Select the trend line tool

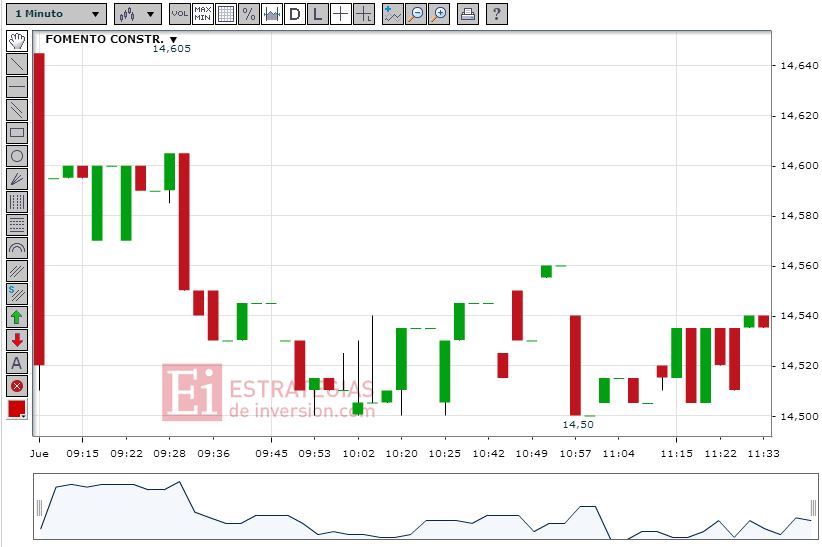click(17, 63)
